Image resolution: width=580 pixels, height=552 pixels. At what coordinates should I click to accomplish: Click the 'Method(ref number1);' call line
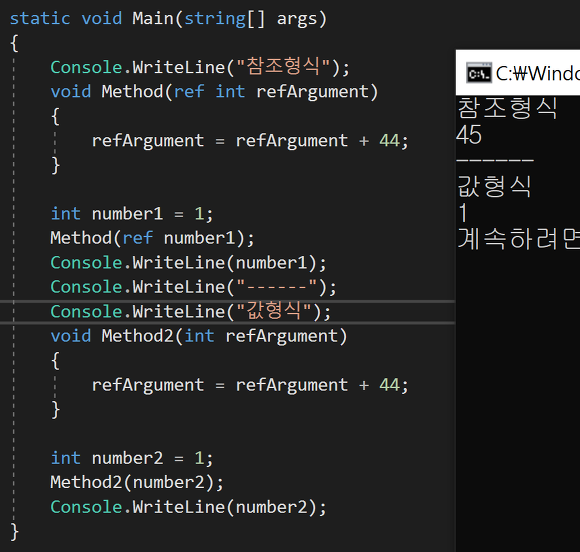click(152, 238)
